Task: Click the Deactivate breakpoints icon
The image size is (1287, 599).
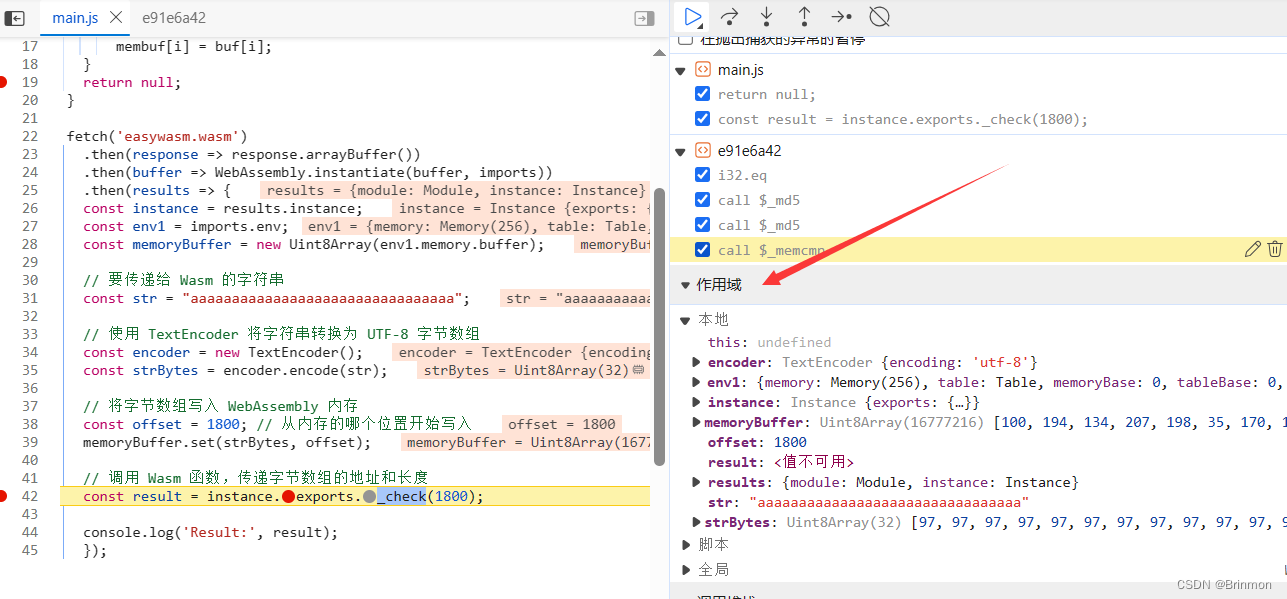Action: 878,17
